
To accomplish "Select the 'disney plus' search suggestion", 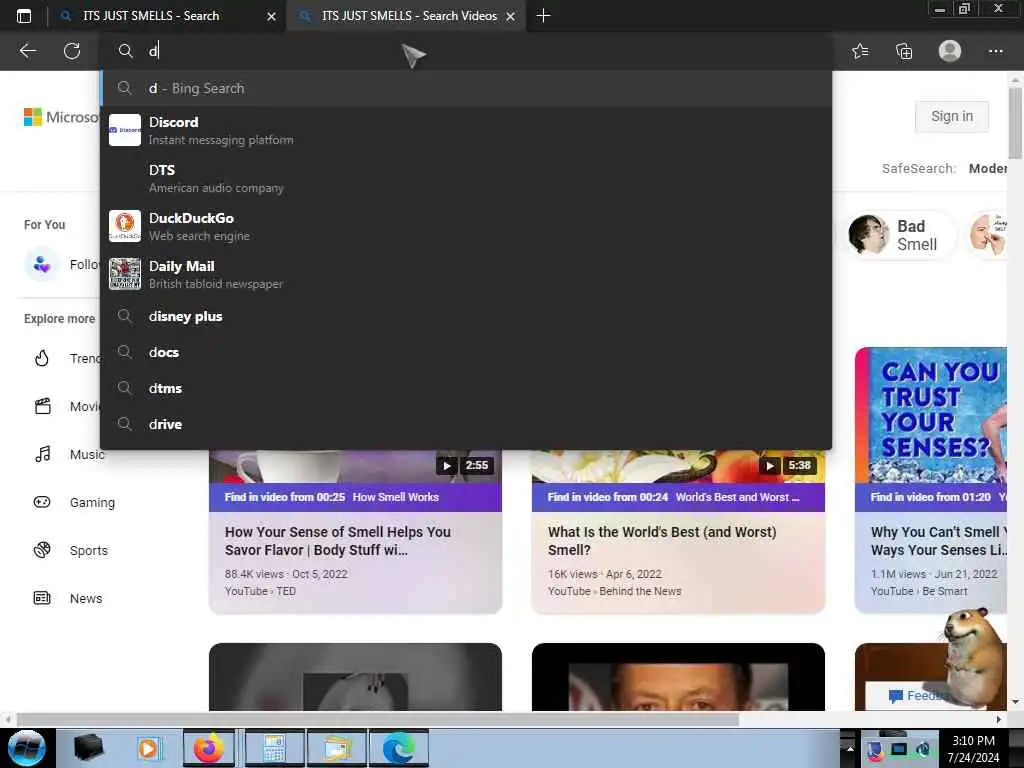I will [466, 317].
